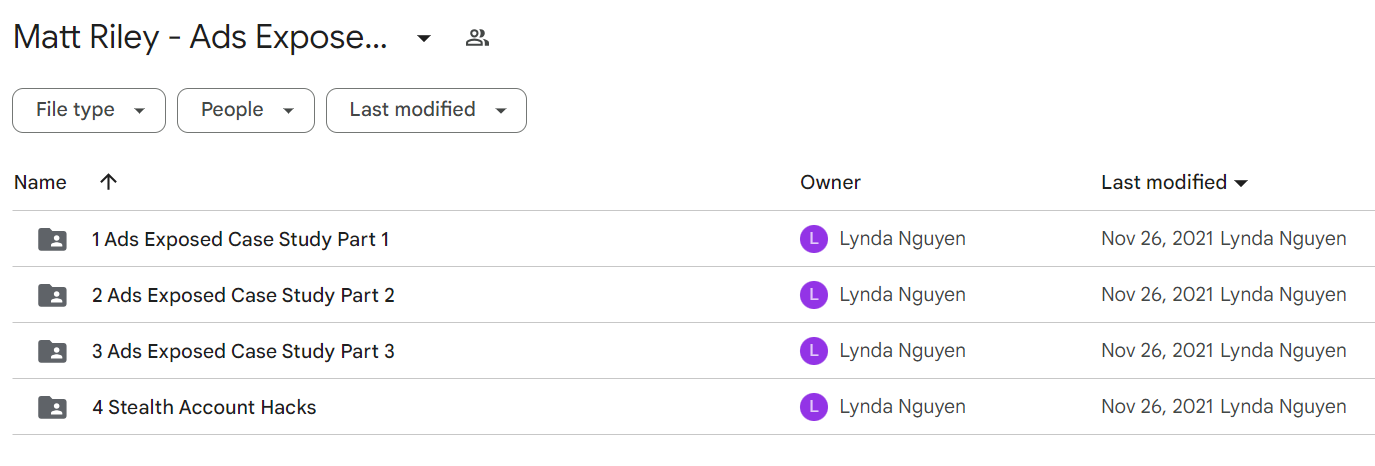Click the Matt Riley - Ads Expose... folder title
This screenshot has width=1375, height=466.
tap(200, 38)
